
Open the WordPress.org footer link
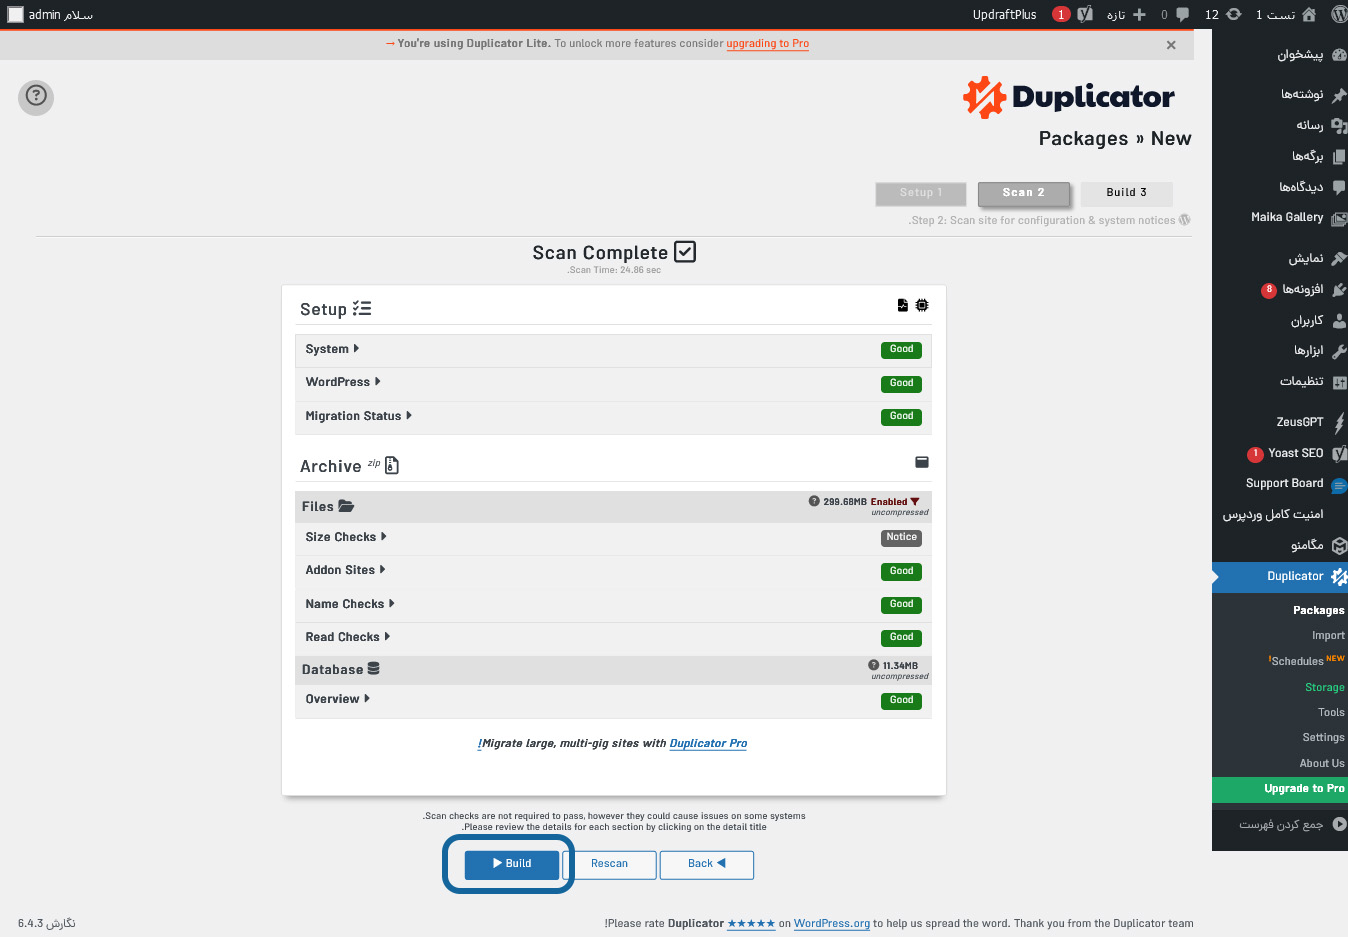(832, 924)
